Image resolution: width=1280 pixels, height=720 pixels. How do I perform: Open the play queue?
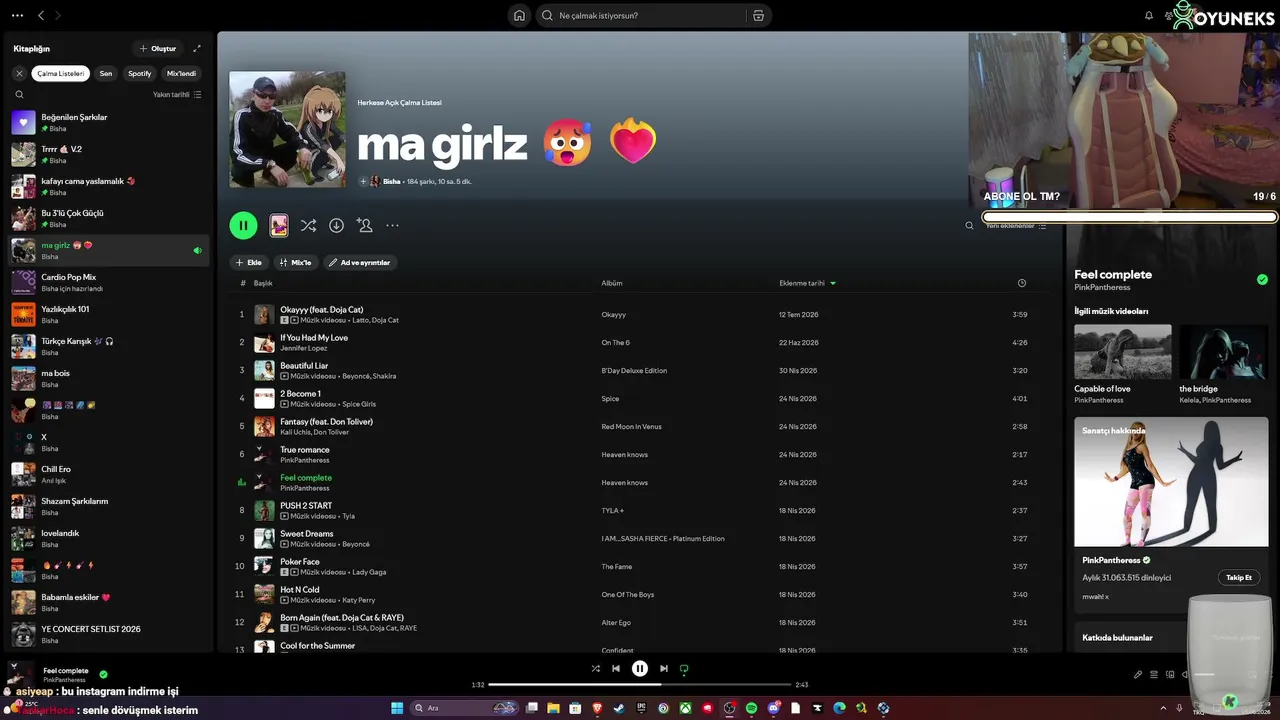click(x=1154, y=674)
